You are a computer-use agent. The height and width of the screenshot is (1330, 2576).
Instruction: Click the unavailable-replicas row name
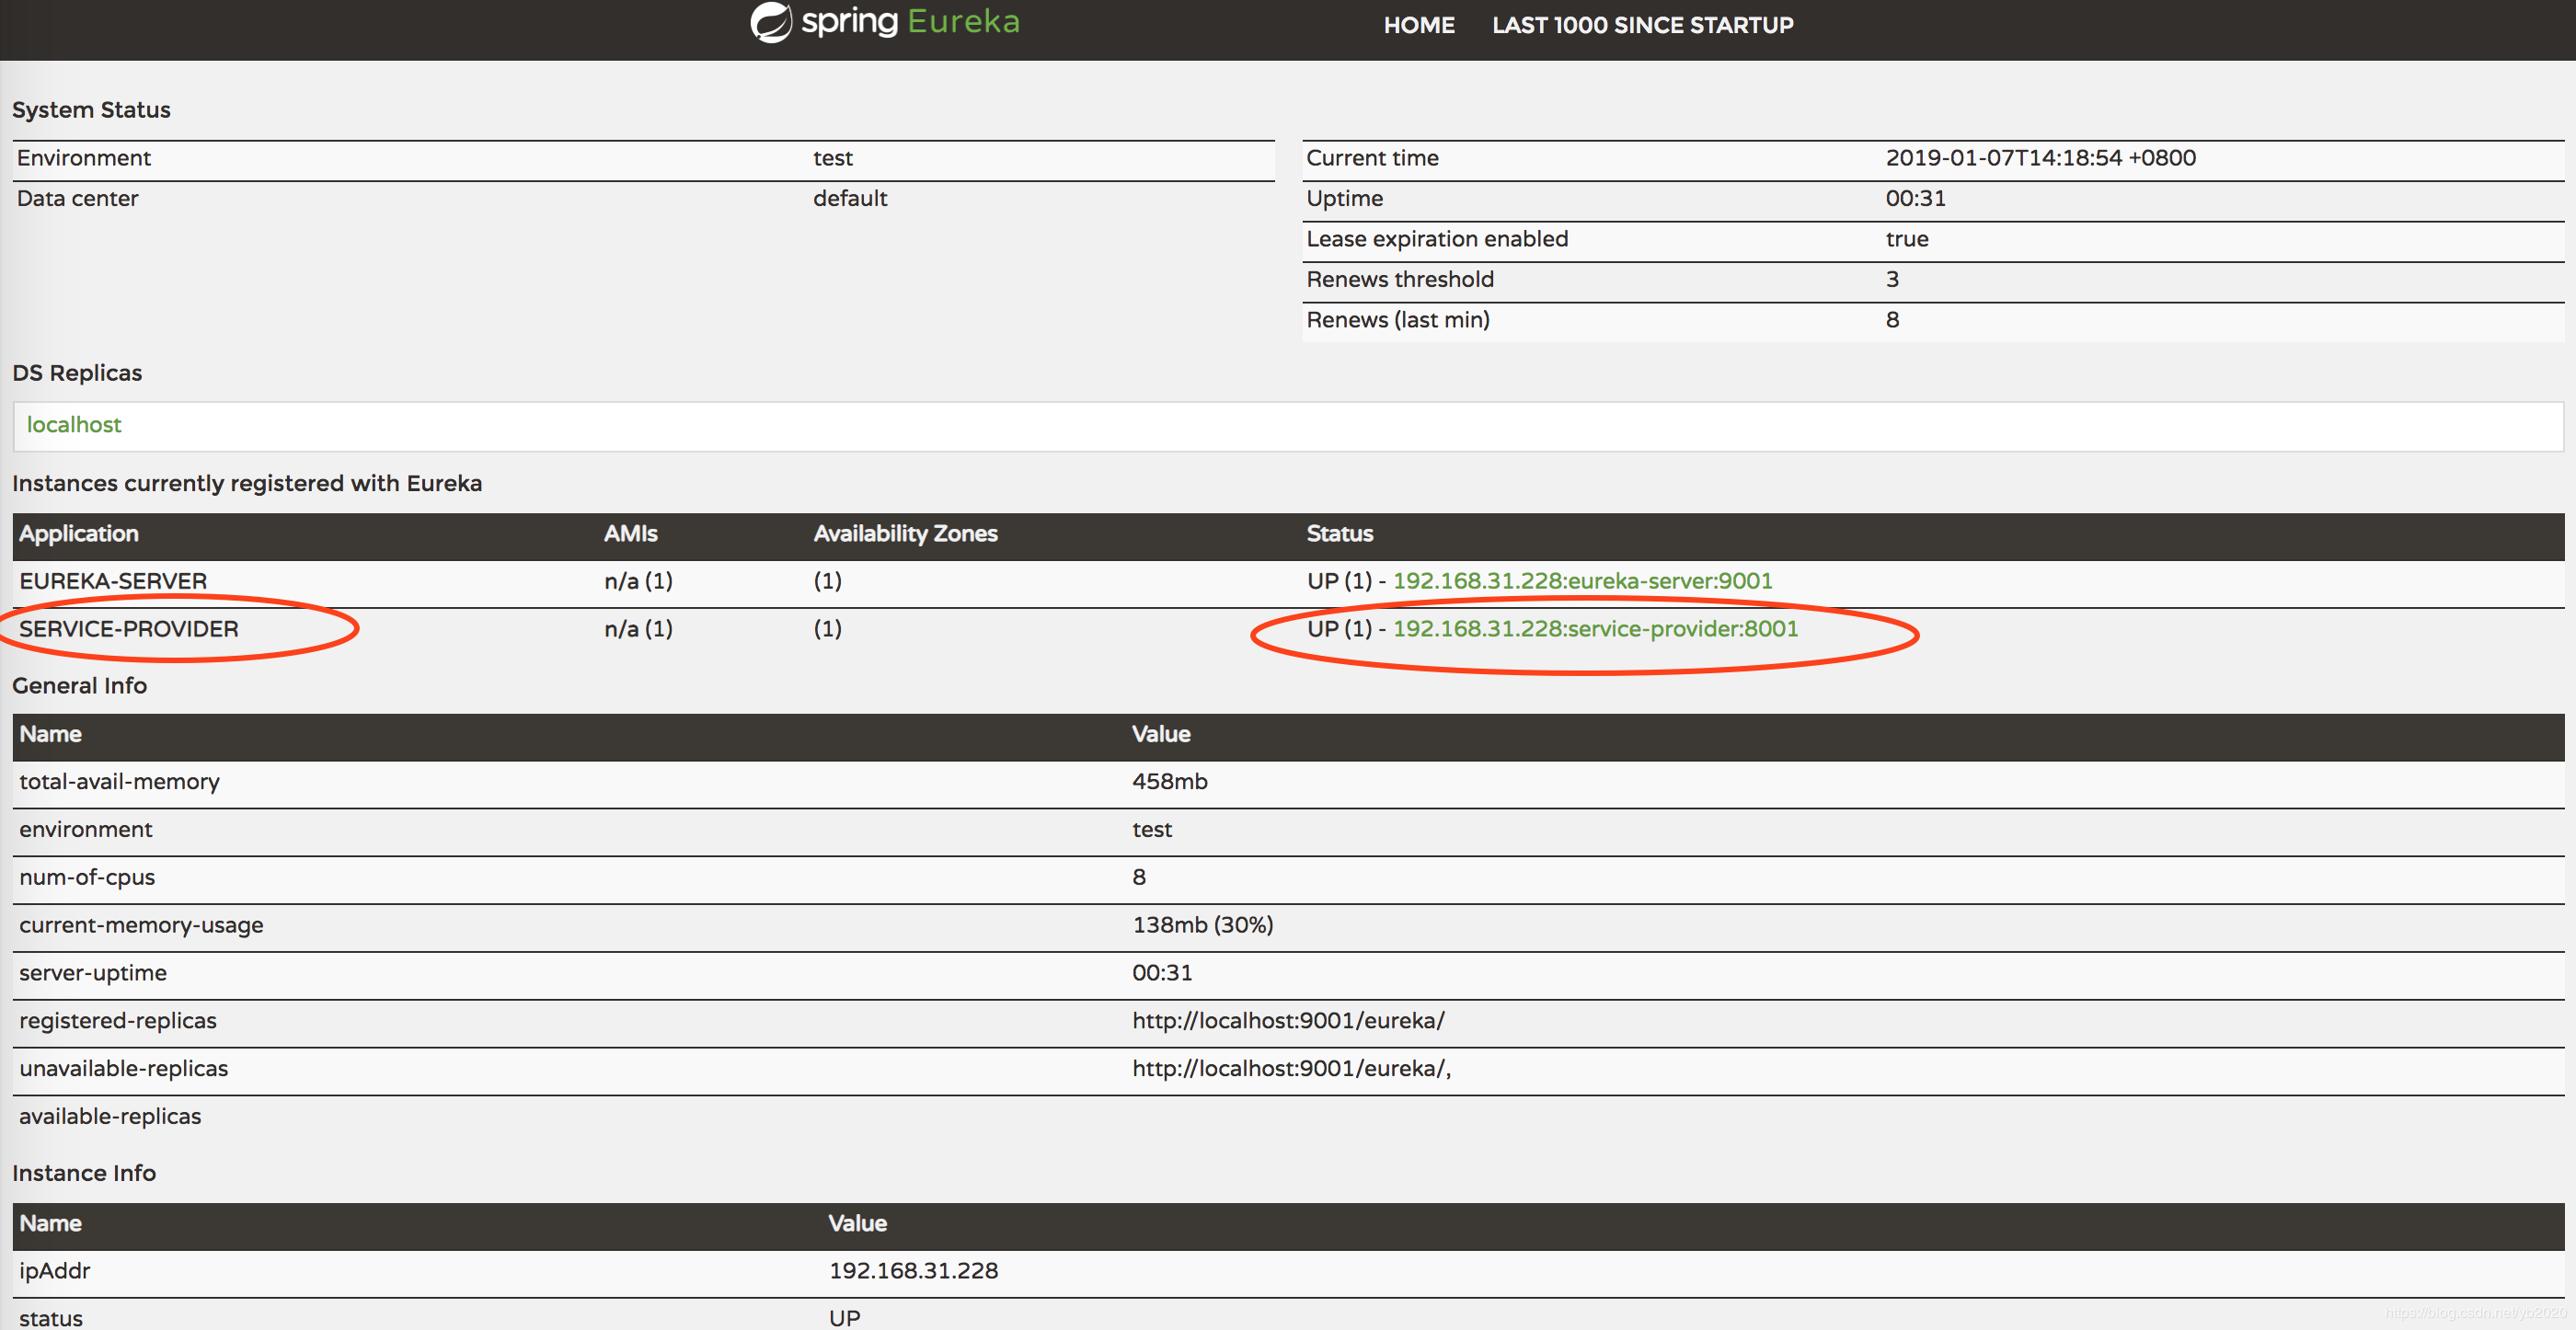tap(123, 1069)
